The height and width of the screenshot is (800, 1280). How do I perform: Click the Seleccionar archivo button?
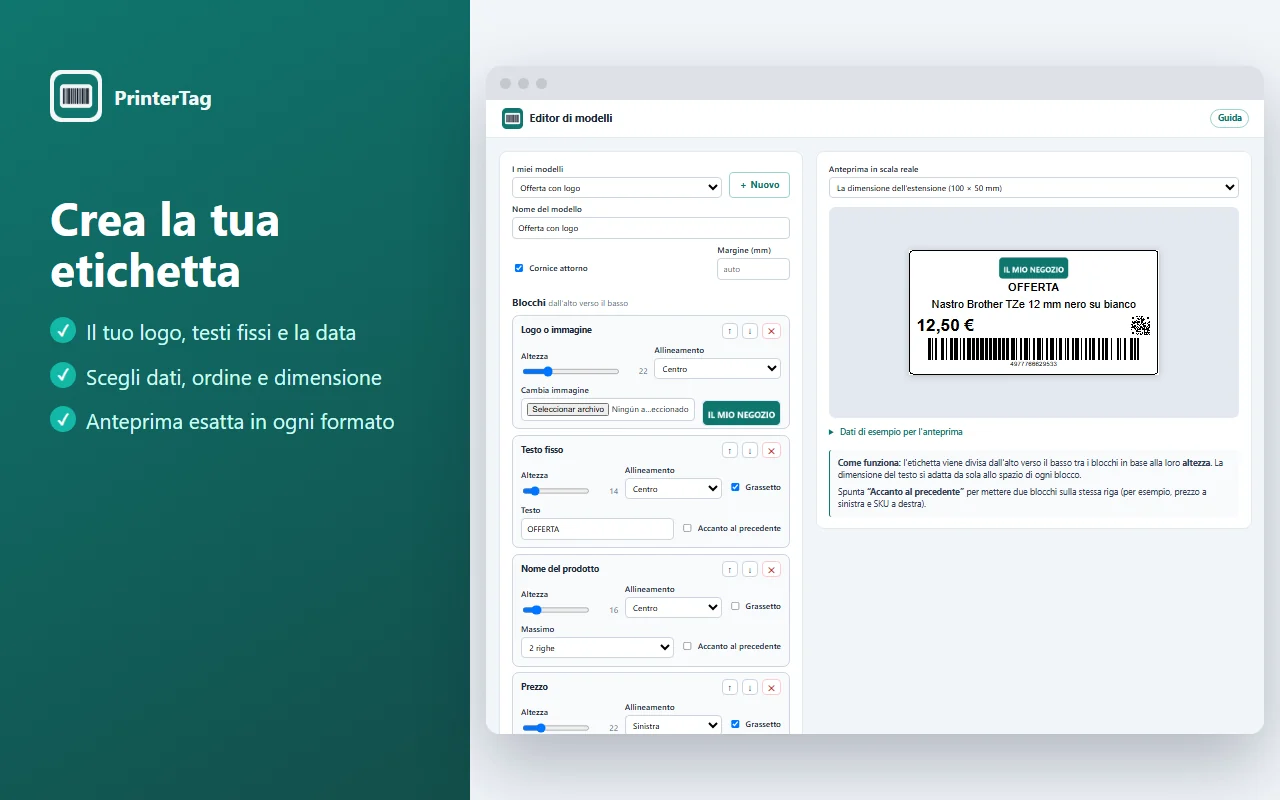pos(567,409)
